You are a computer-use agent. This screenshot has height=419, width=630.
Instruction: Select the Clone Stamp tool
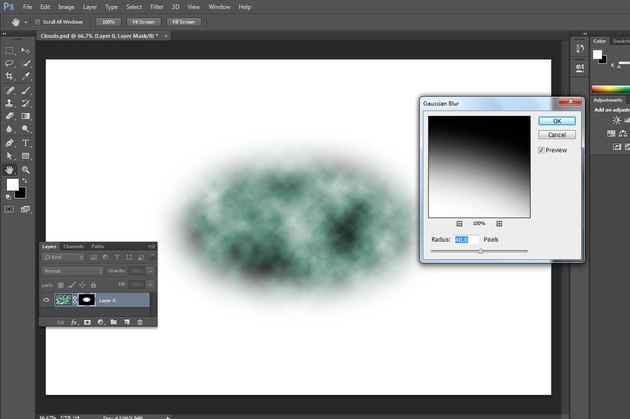[9, 103]
